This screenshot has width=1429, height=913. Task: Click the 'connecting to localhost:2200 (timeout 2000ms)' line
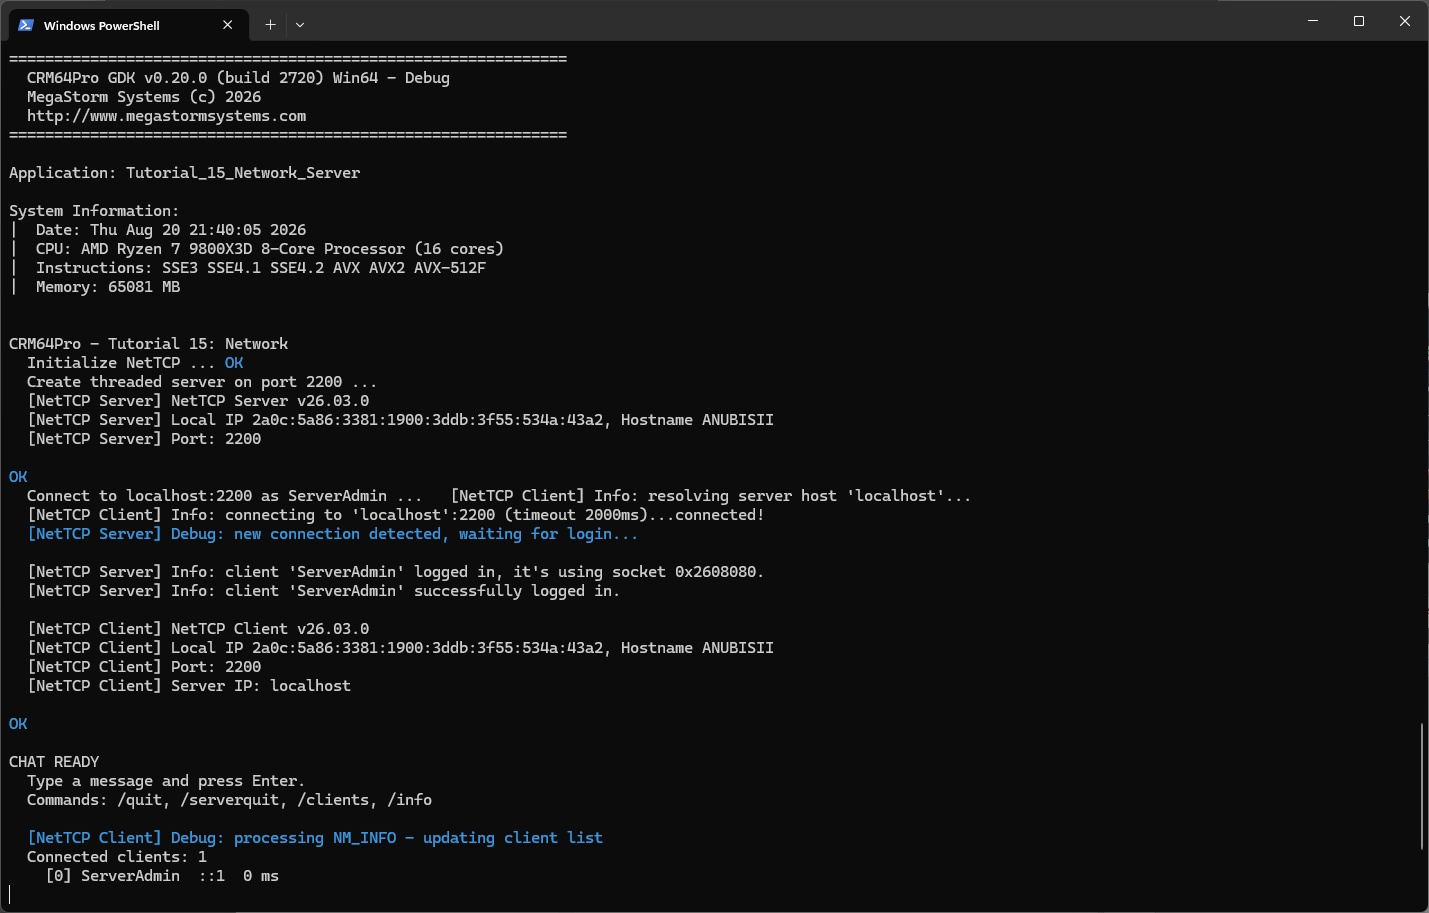click(x=396, y=515)
